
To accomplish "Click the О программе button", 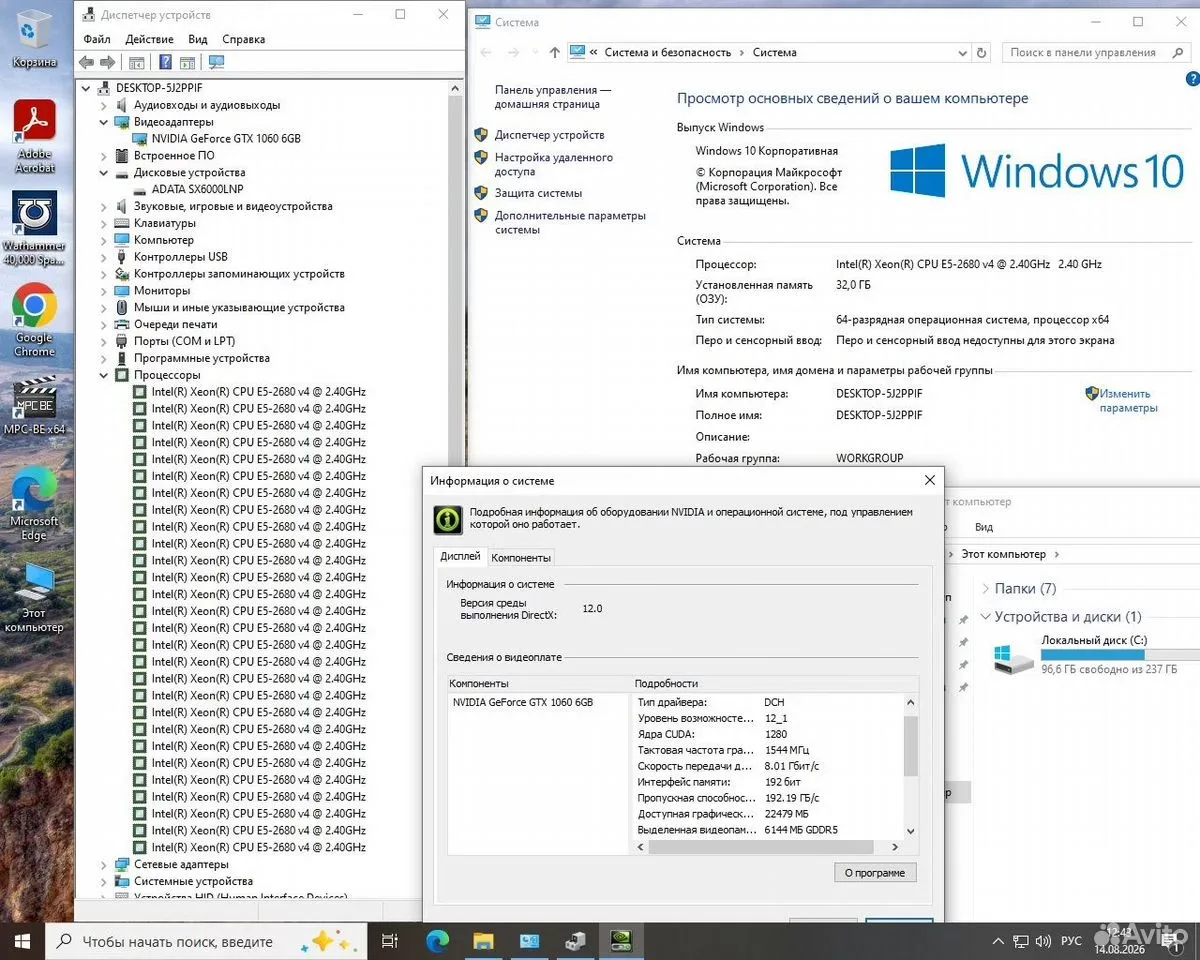I will (x=875, y=872).
